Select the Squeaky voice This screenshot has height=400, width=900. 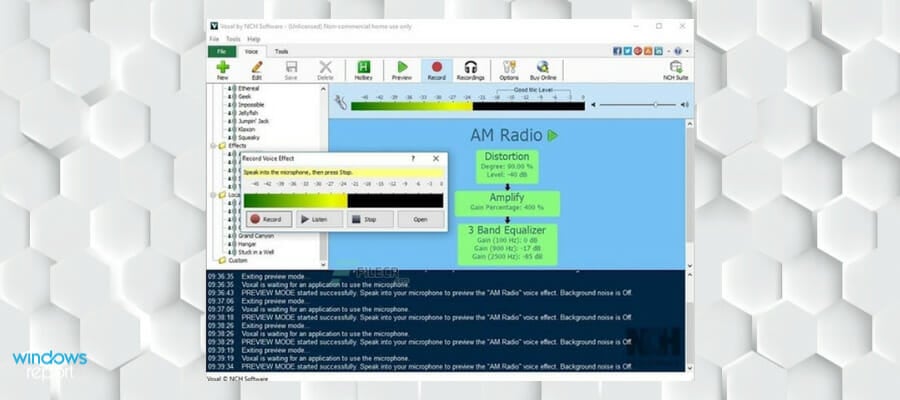pyautogui.click(x=249, y=138)
